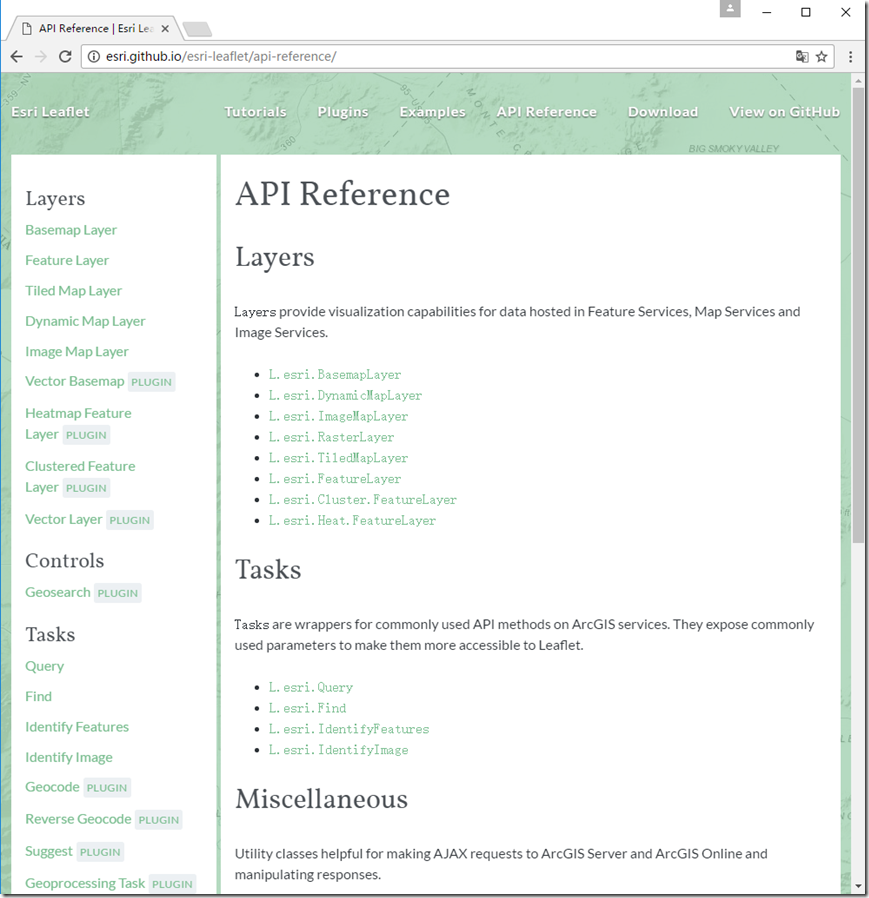The width and height of the screenshot is (869, 898).
Task: Open the Plugins nav menu item
Action: 343,112
